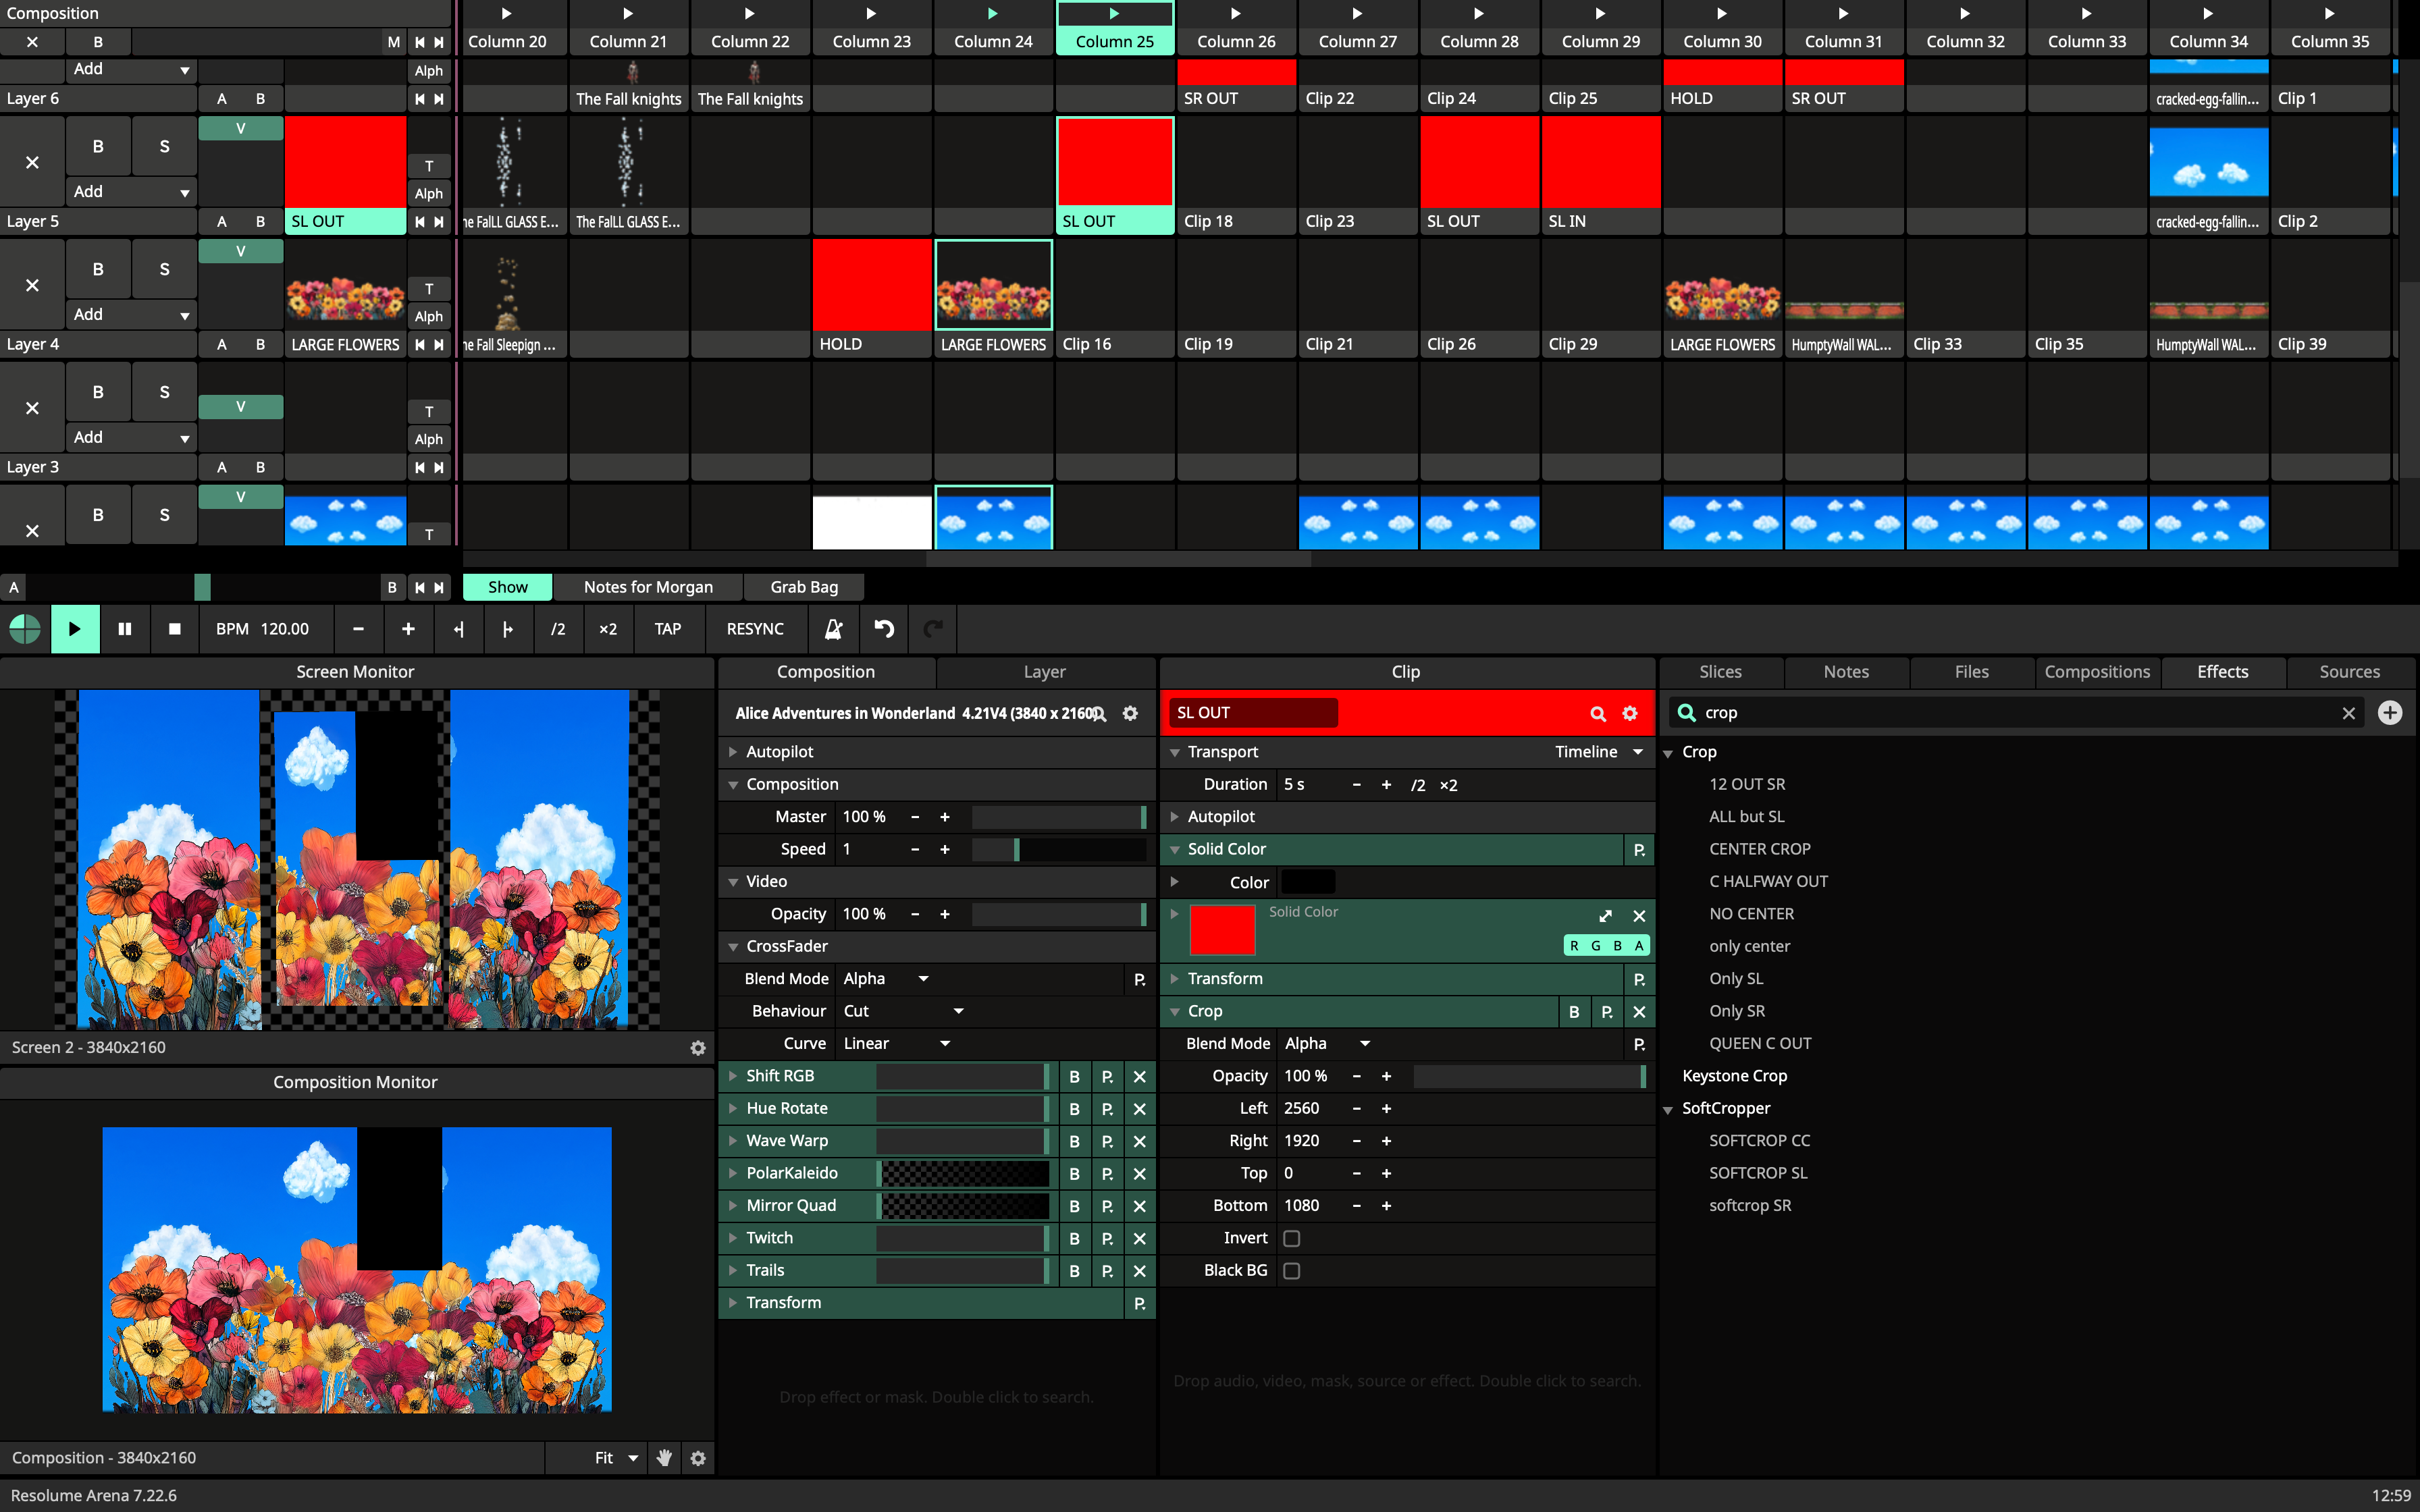Screen dimensions: 2420x1512
Task: Clear the crop effects search text
Action: [2348, 713]
